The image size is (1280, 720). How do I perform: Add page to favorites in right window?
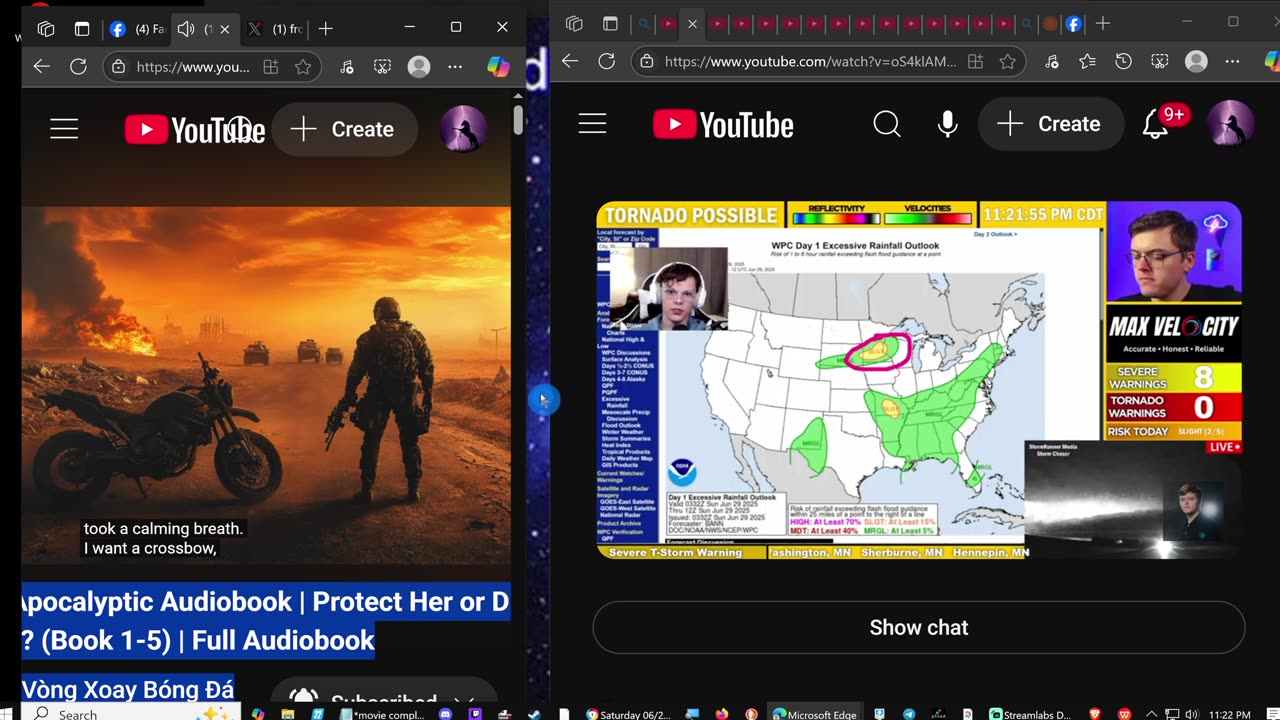tap(1007, 61)
